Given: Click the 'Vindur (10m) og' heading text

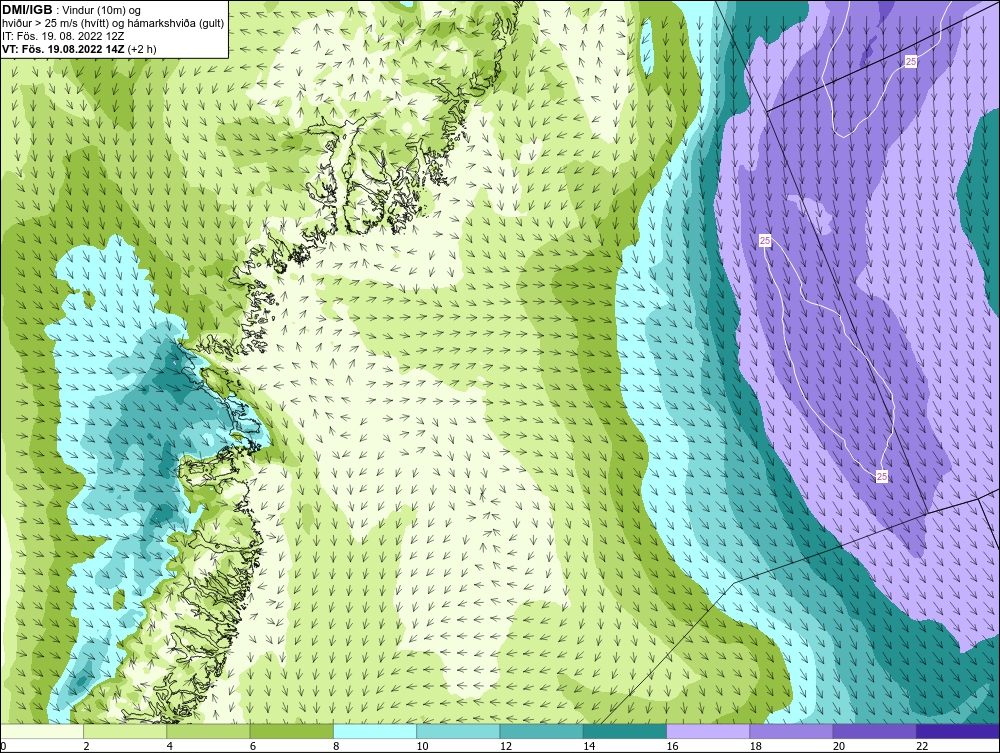Looking at the screenshot, I should (101, 10).
